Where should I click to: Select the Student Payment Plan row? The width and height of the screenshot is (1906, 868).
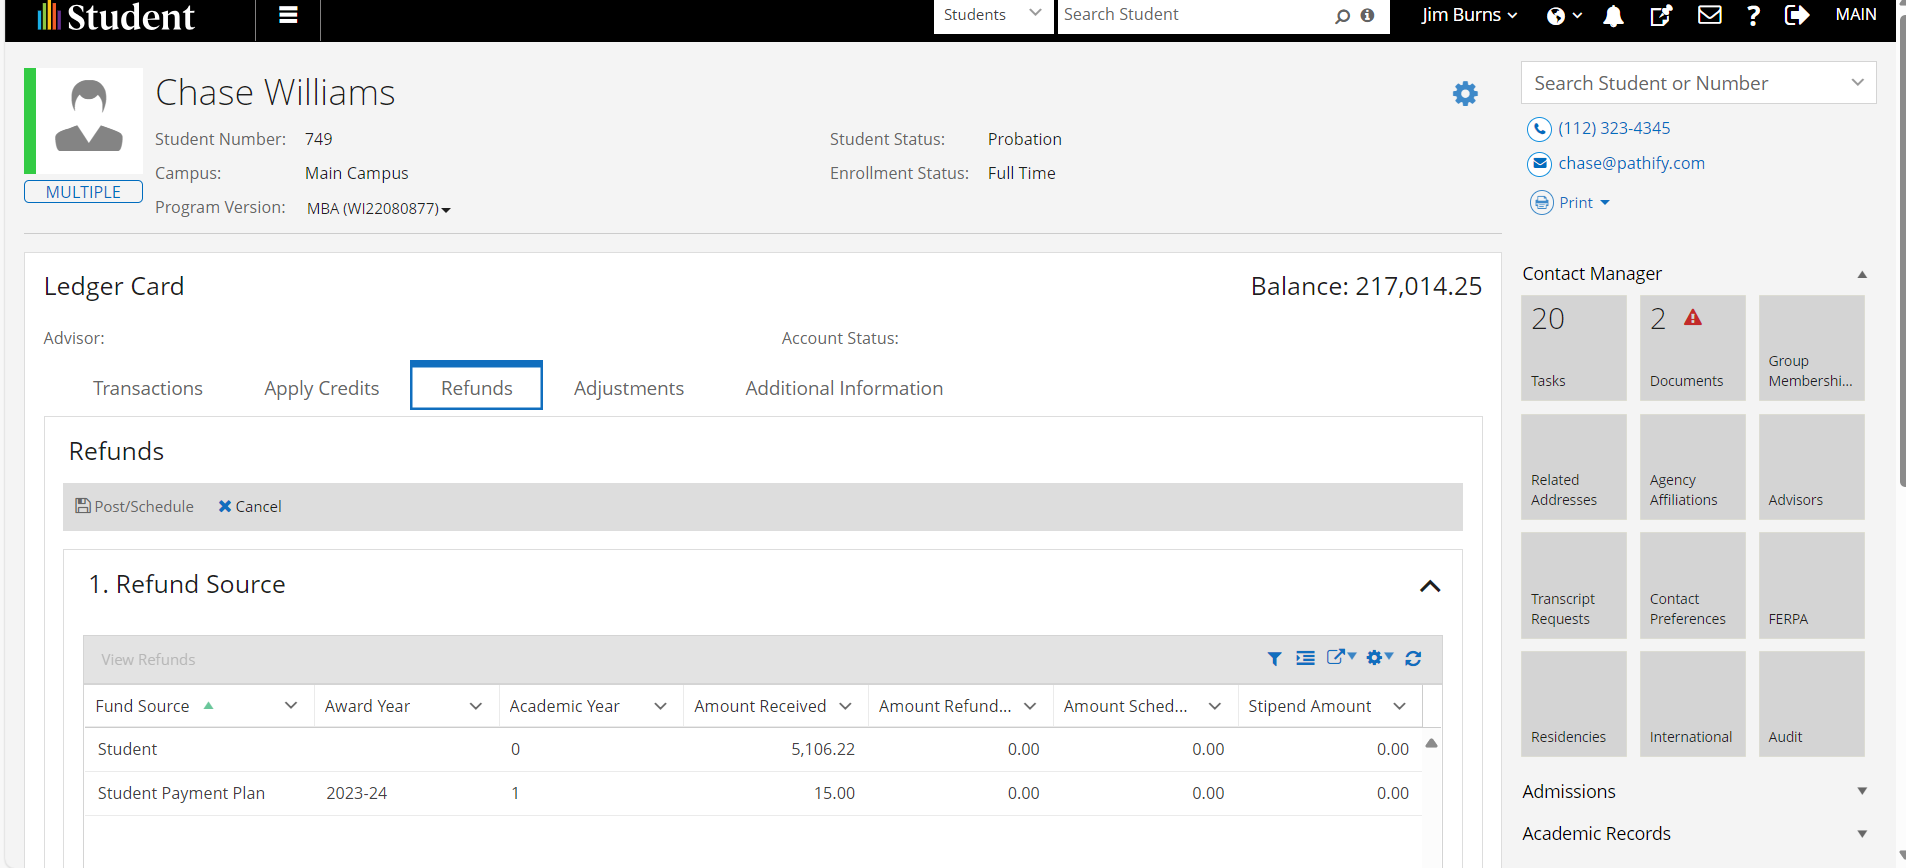pyautogui.click(x=753, y=794)
